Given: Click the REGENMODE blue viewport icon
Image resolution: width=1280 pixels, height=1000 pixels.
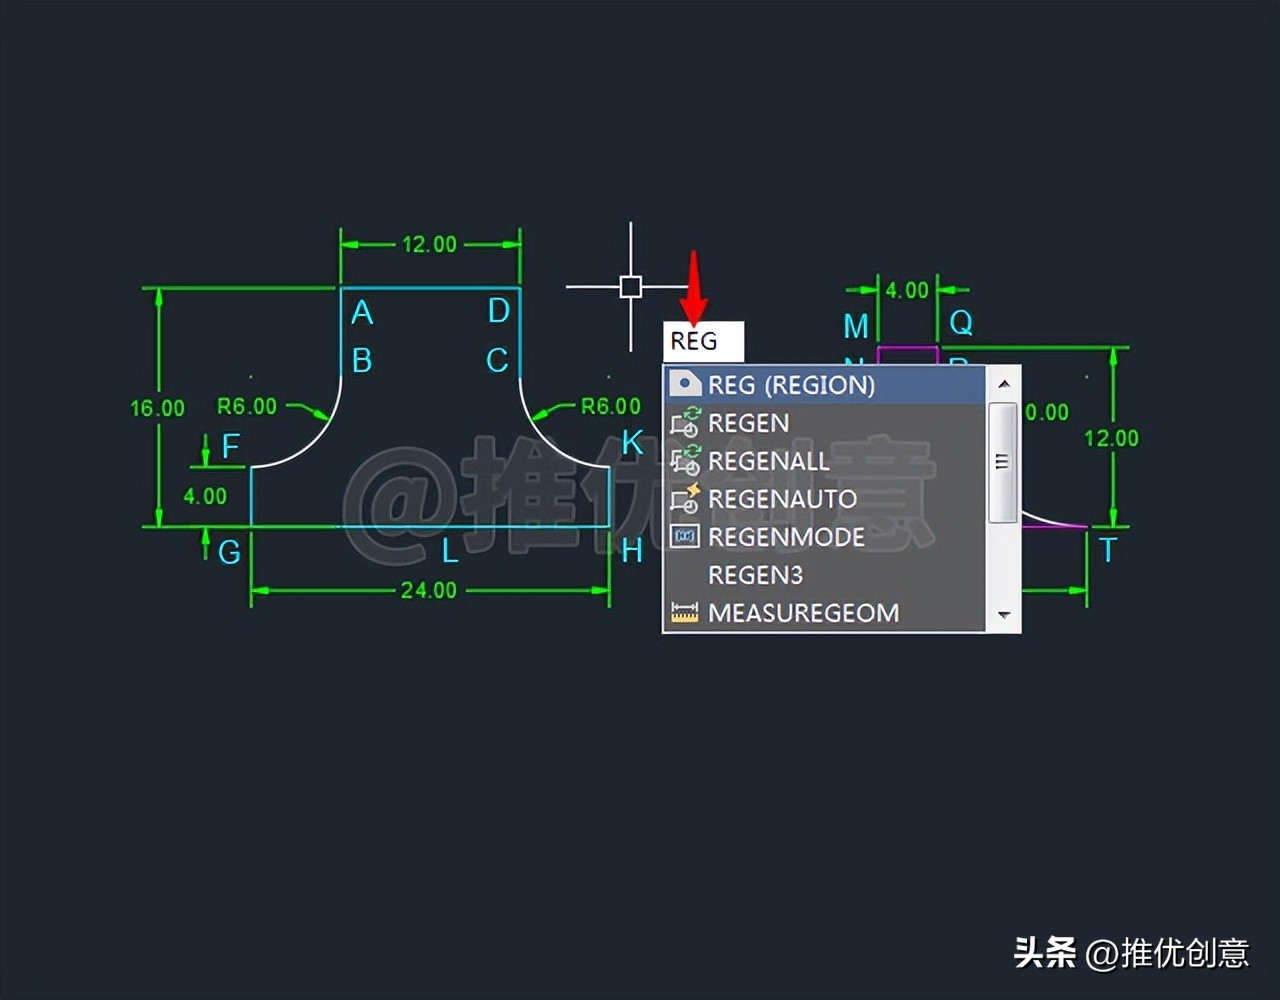Looking at the screenshot, I should [683, 537].
